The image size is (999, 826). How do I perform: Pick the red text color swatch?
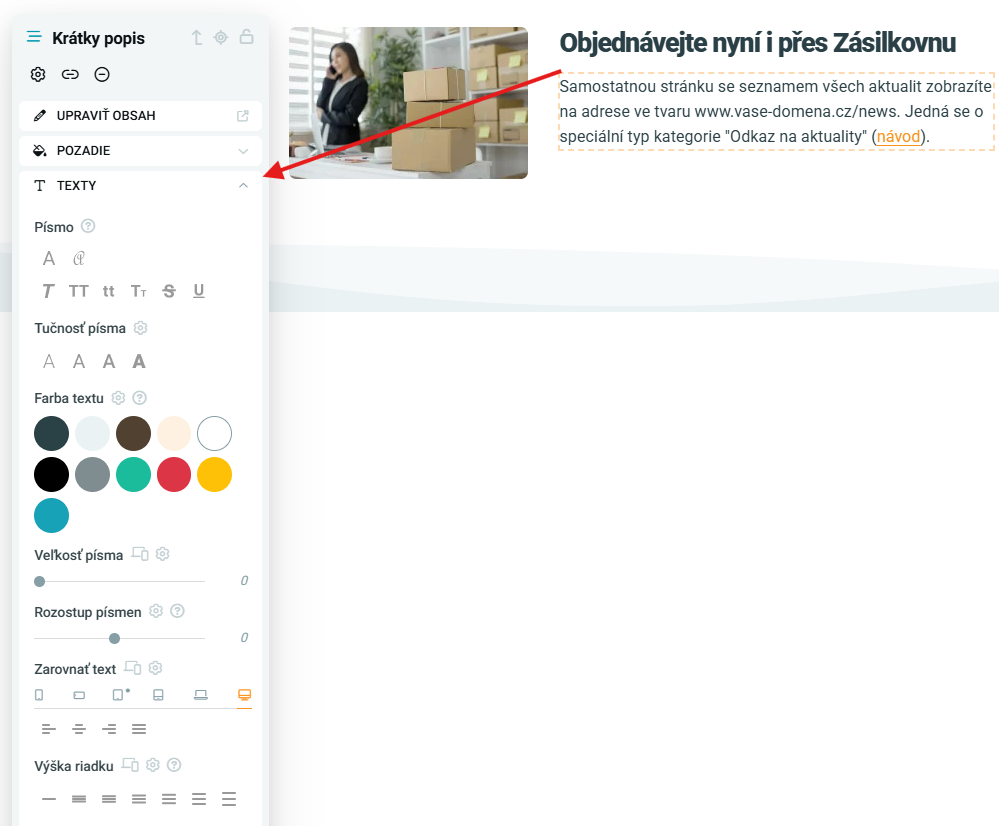[174, 475]
